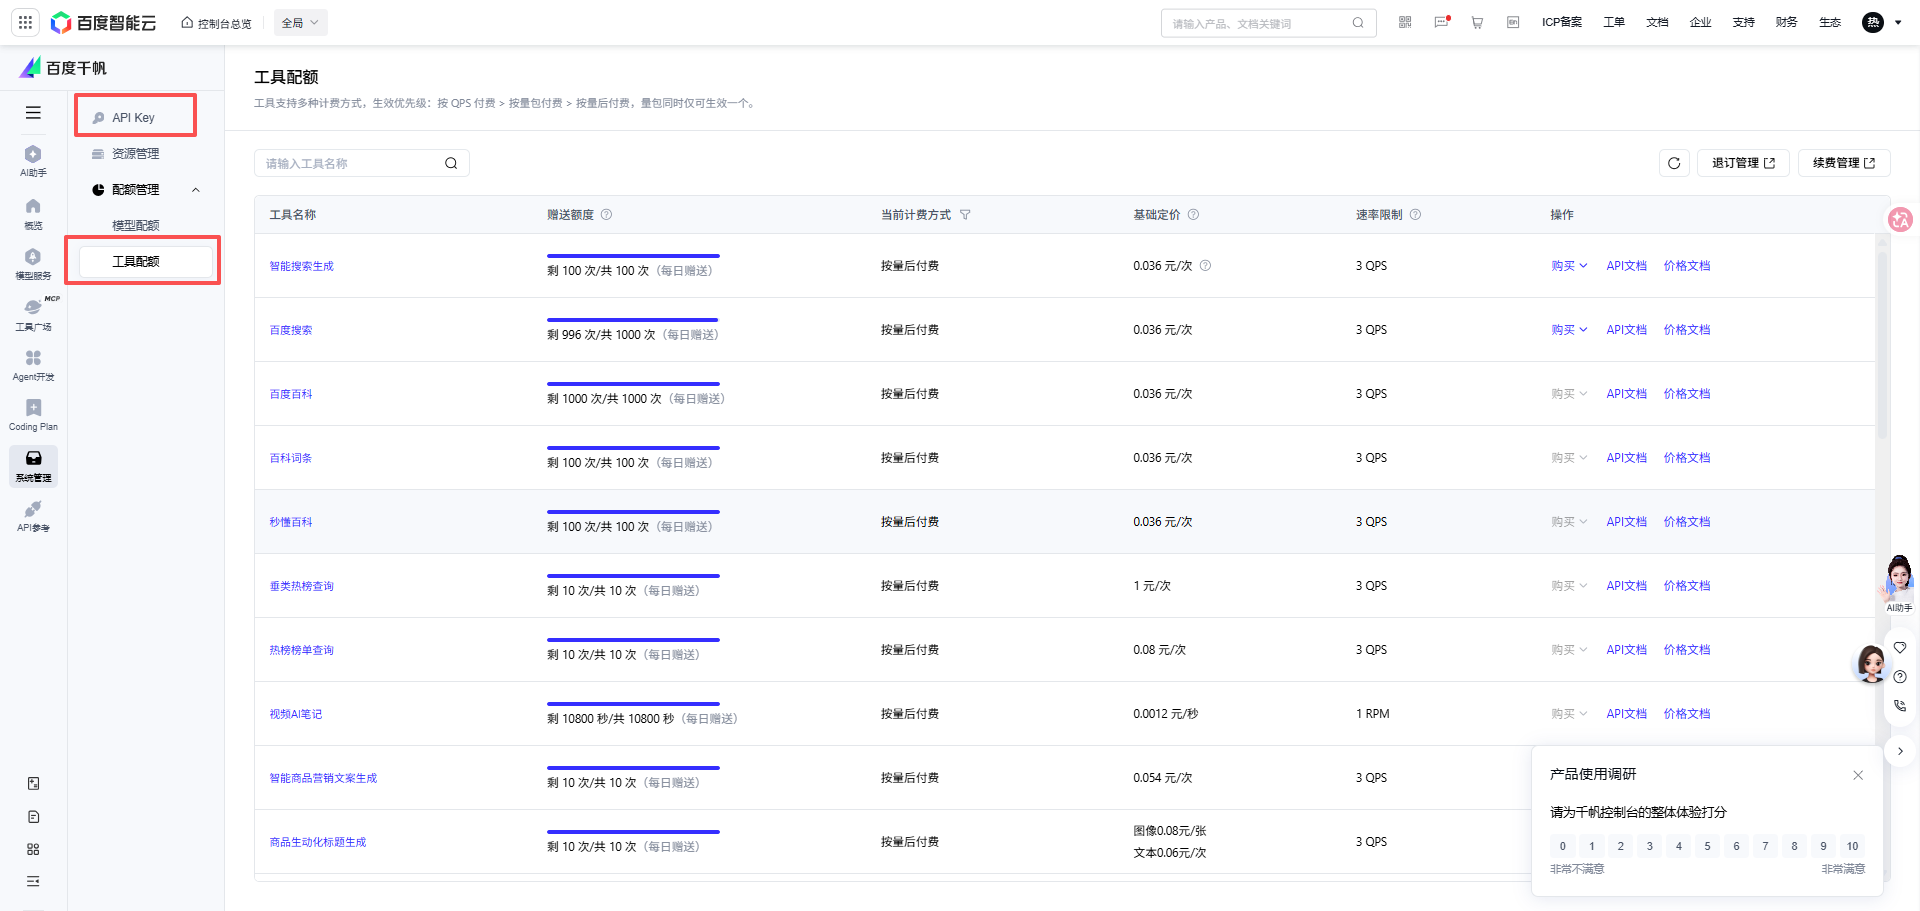Open 财务 in the top menu
The image size is (1920, 911).
click(x=1786, y=22)
